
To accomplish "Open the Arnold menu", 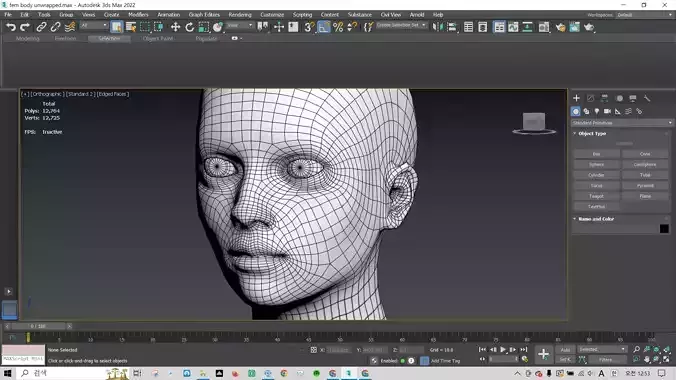I will [416, 15].
